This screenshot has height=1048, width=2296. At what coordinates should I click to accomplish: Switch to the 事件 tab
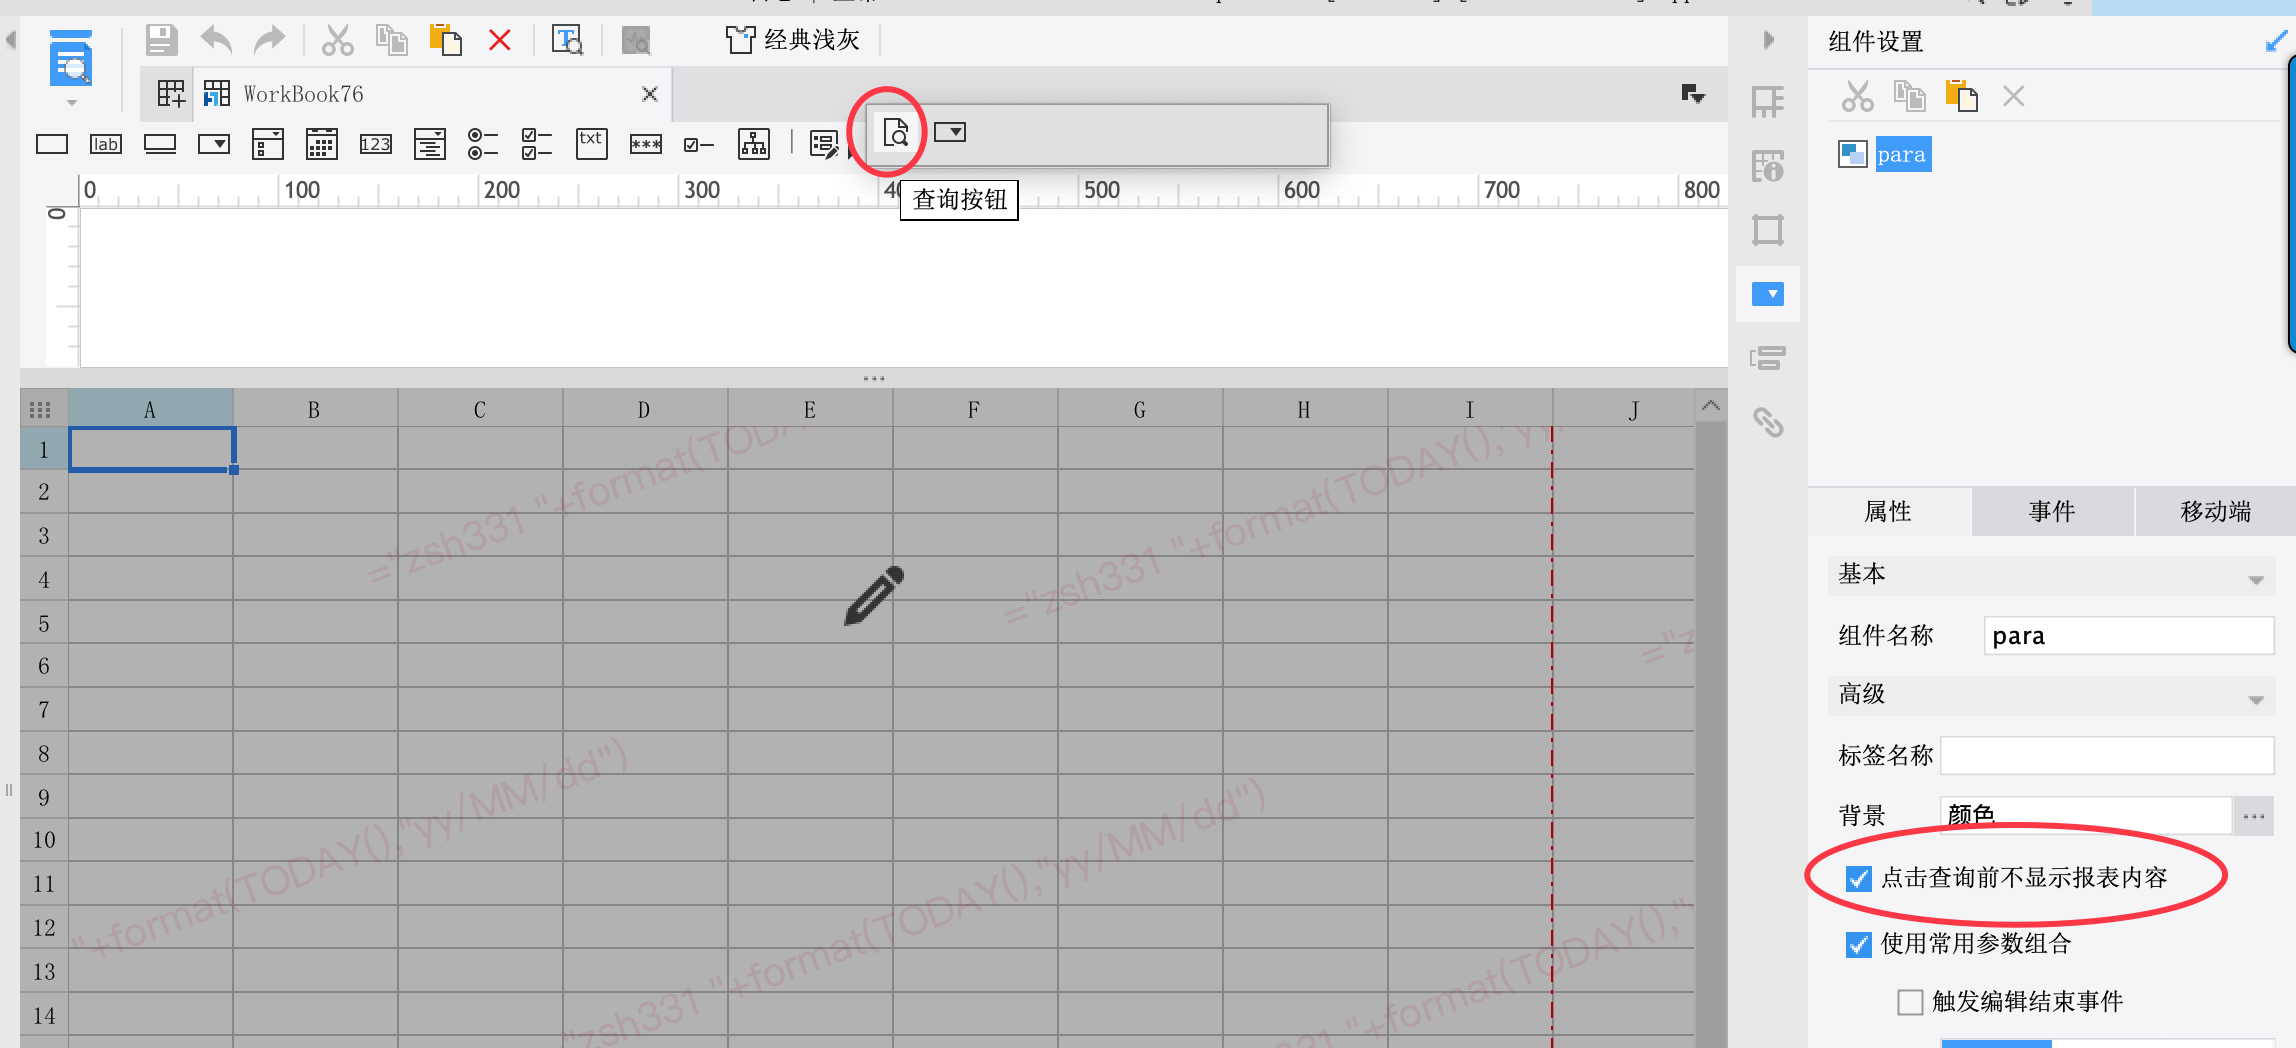pos(2052,512)
